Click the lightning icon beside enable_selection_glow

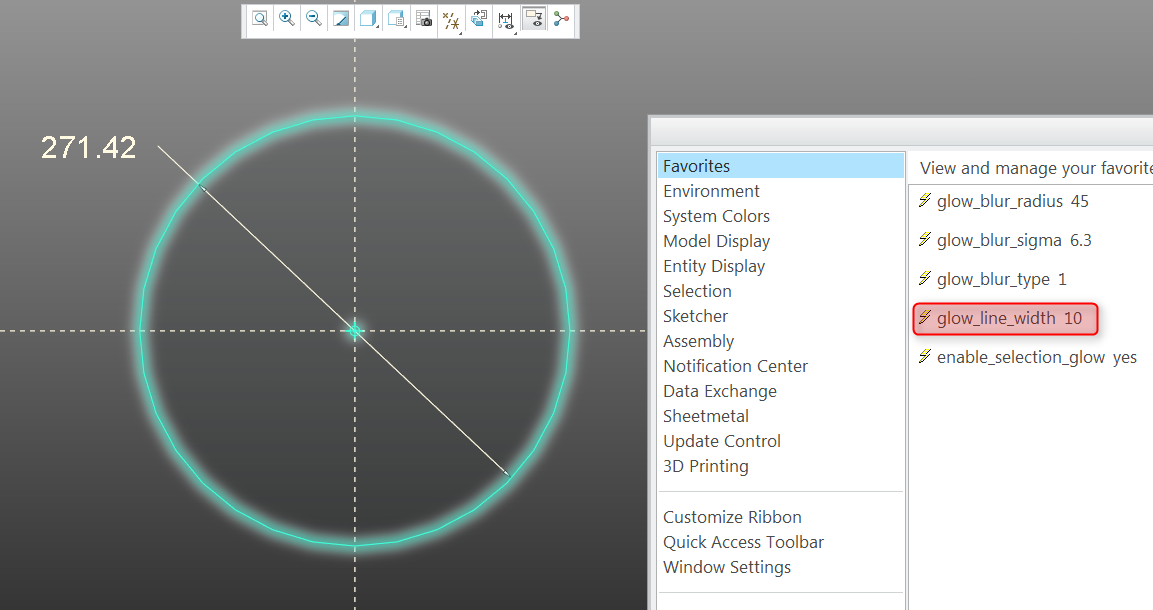[x=925, y=356]
